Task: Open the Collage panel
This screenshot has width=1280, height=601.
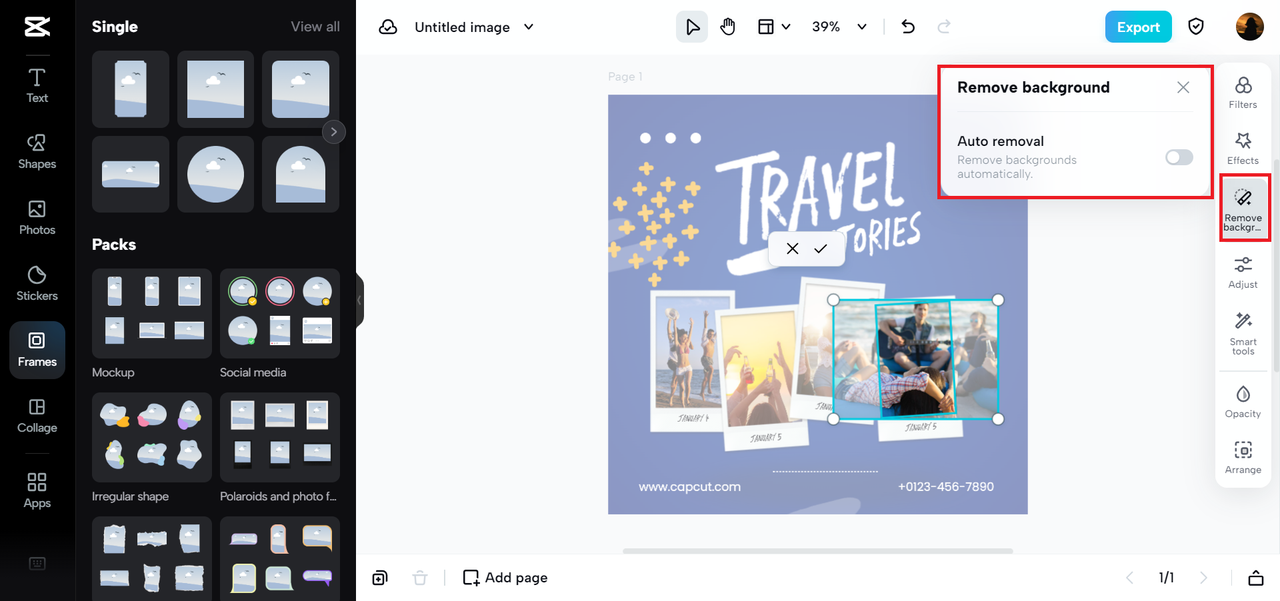Action: pos(37,416)
